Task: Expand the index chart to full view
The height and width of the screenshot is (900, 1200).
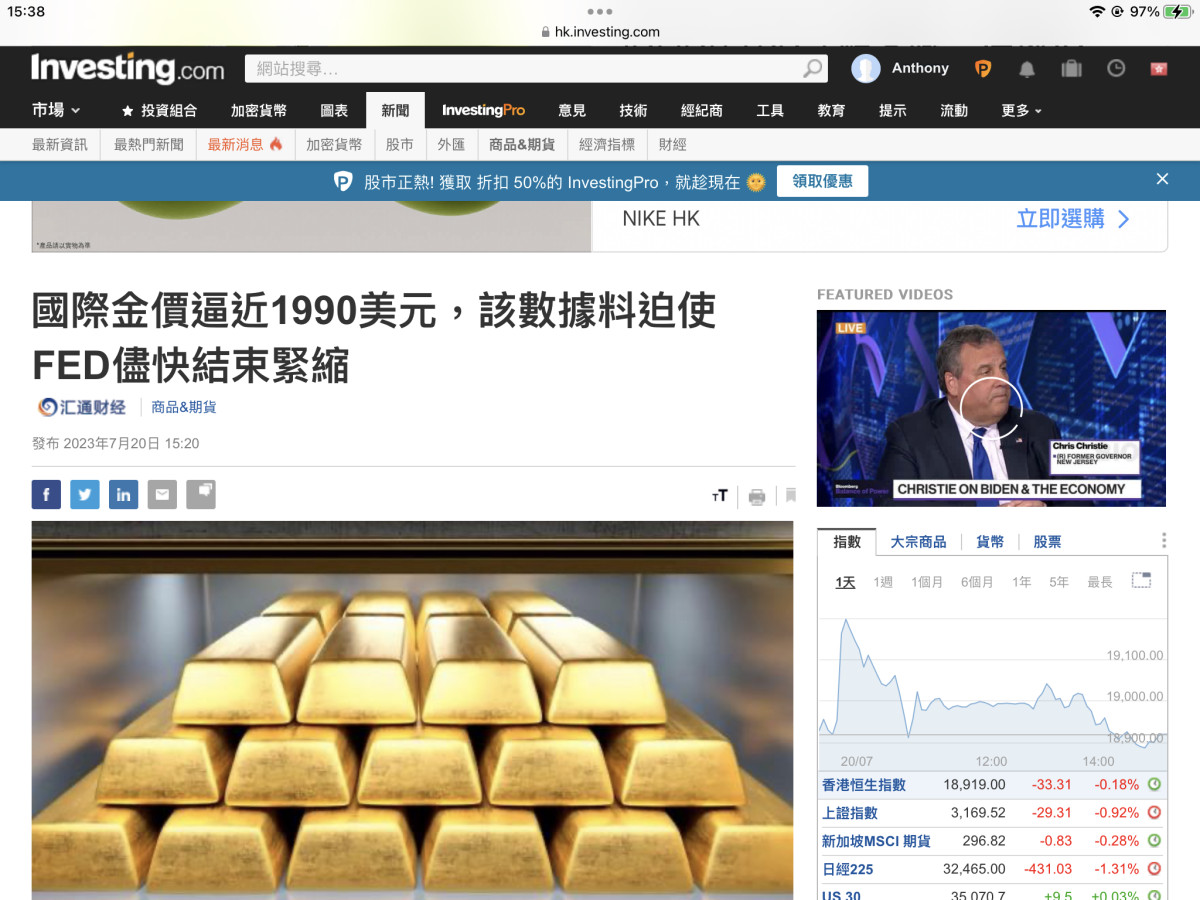Action: click(x=1141, y=580)
